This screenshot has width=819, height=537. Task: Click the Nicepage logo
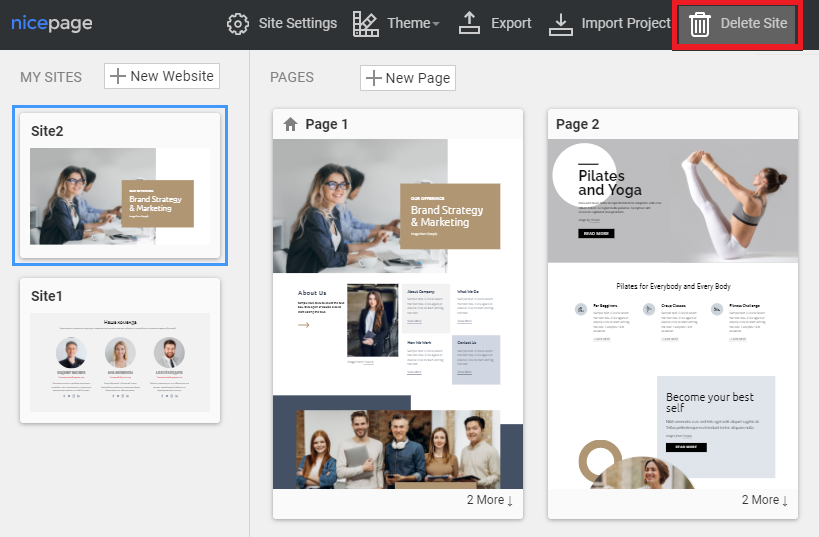pyautogui.click(x=52, y=24)
